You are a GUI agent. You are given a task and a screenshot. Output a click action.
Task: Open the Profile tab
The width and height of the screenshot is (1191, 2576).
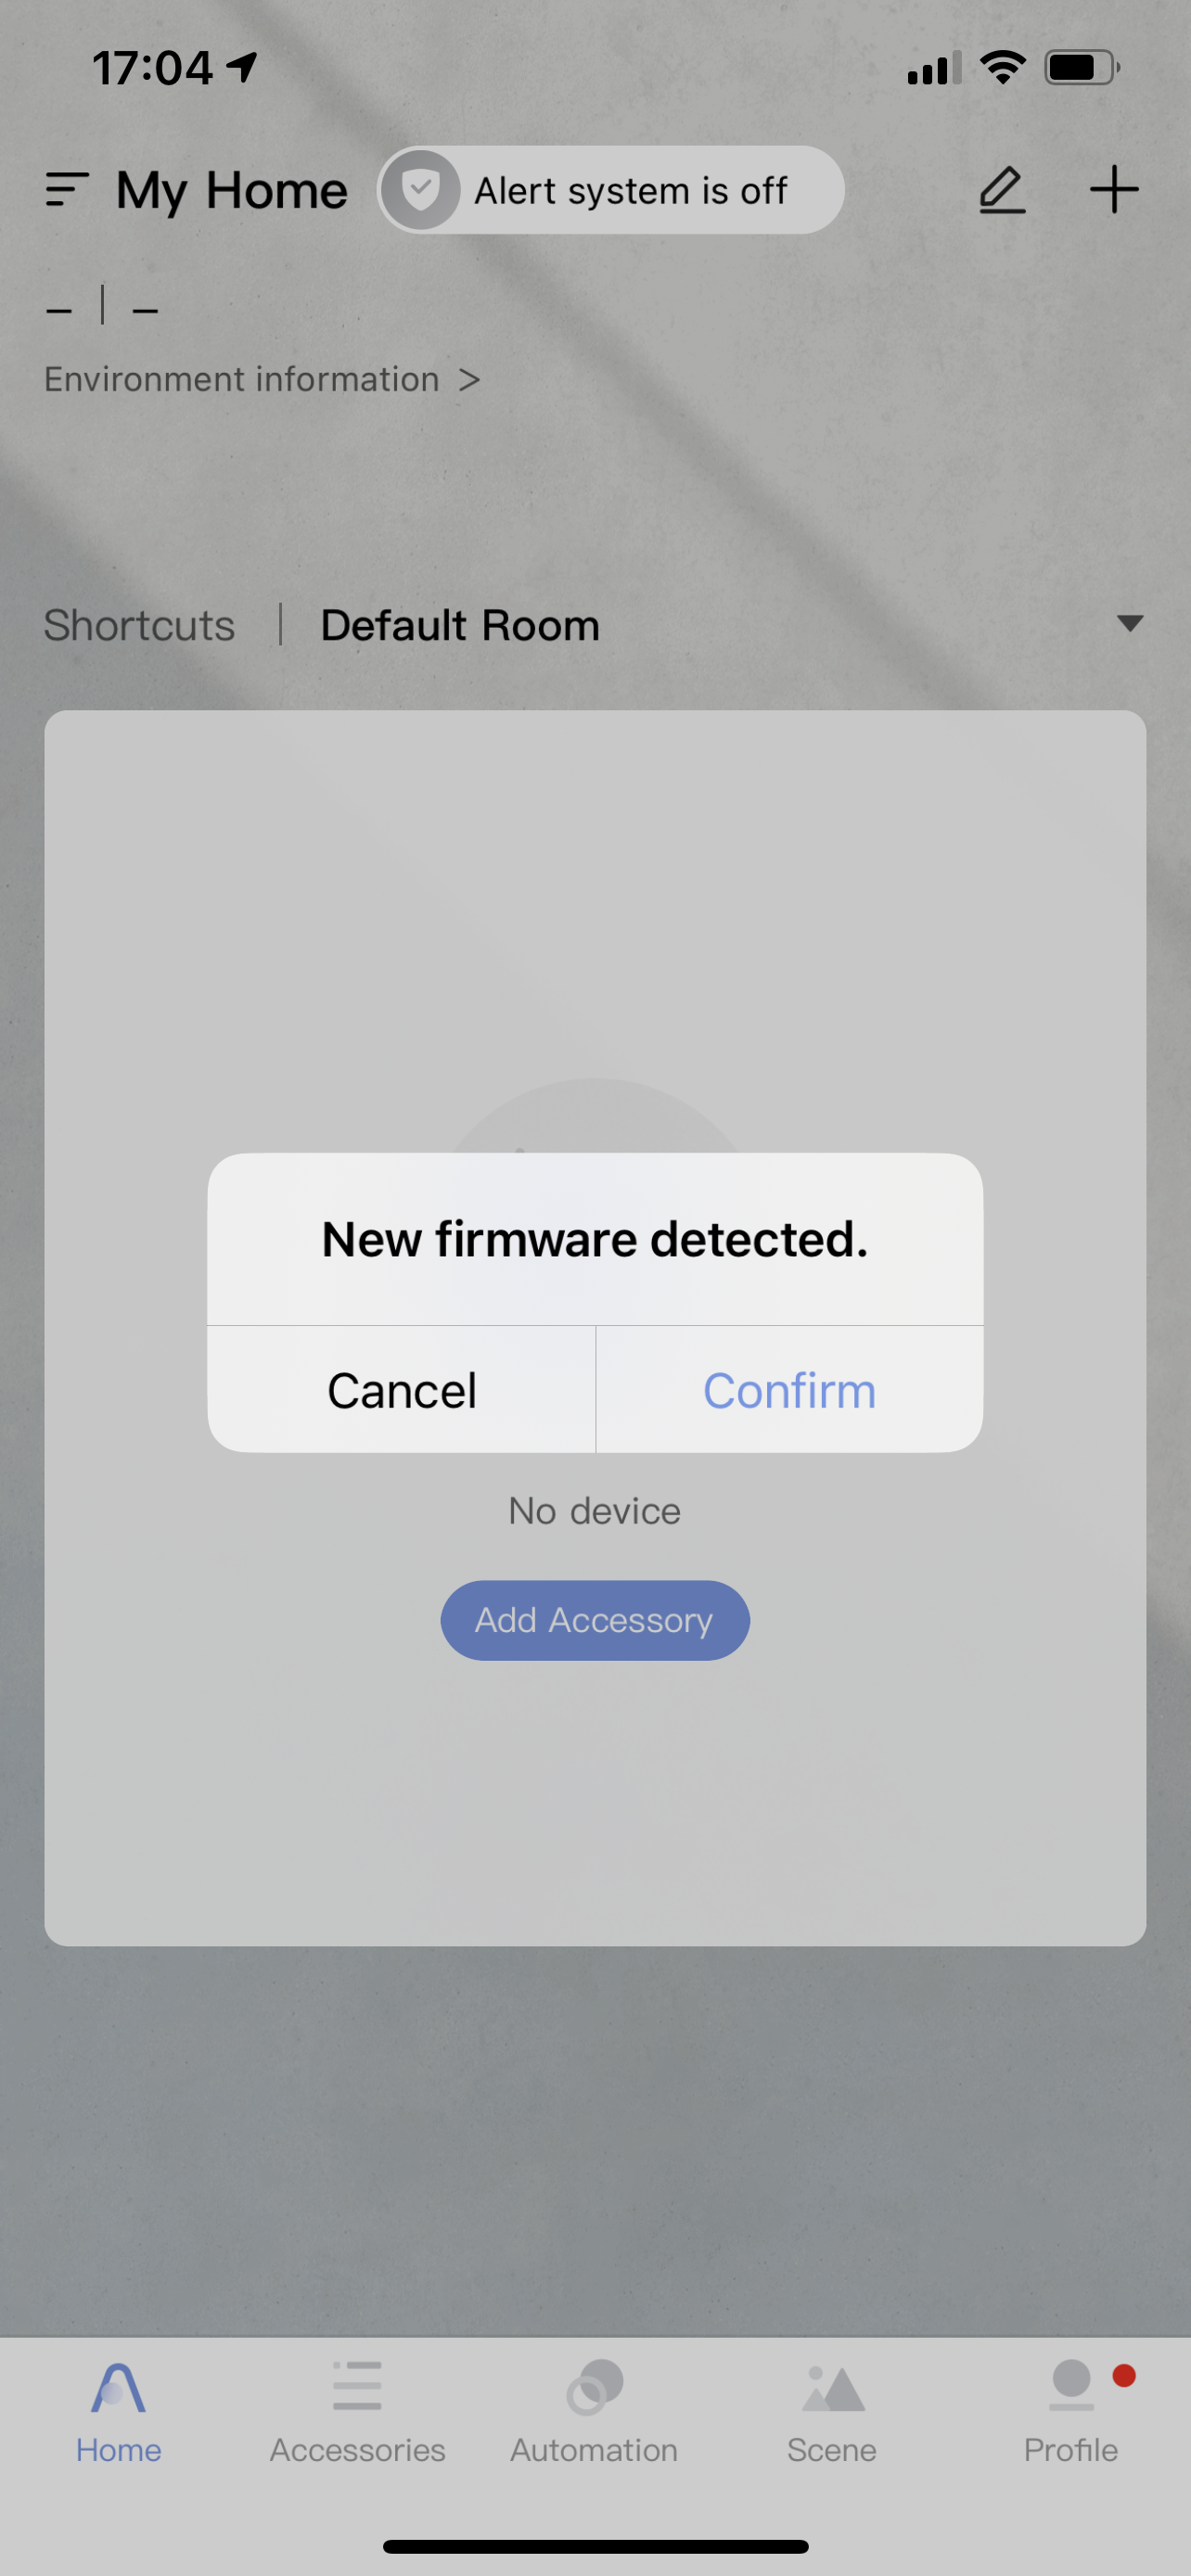pos(1071,2414)
